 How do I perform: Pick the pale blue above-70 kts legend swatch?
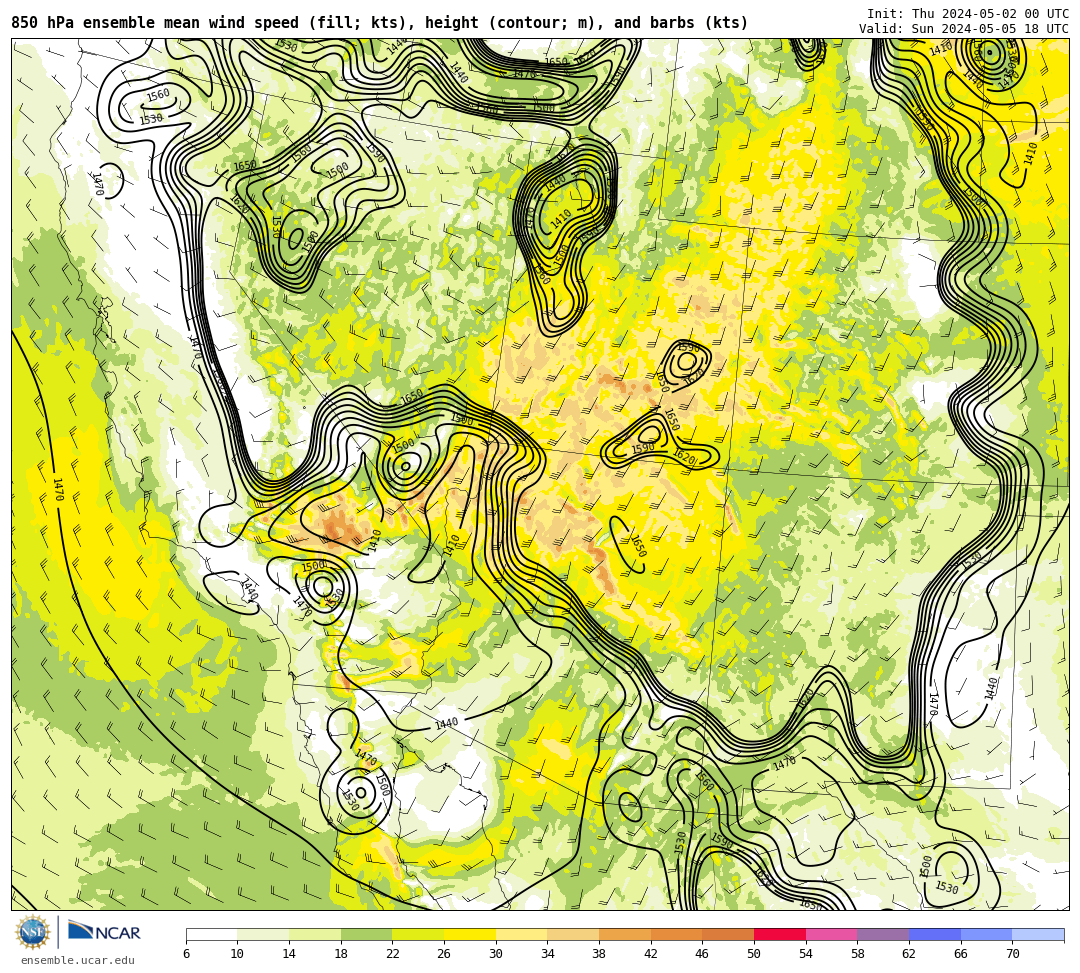point(1038,934)
